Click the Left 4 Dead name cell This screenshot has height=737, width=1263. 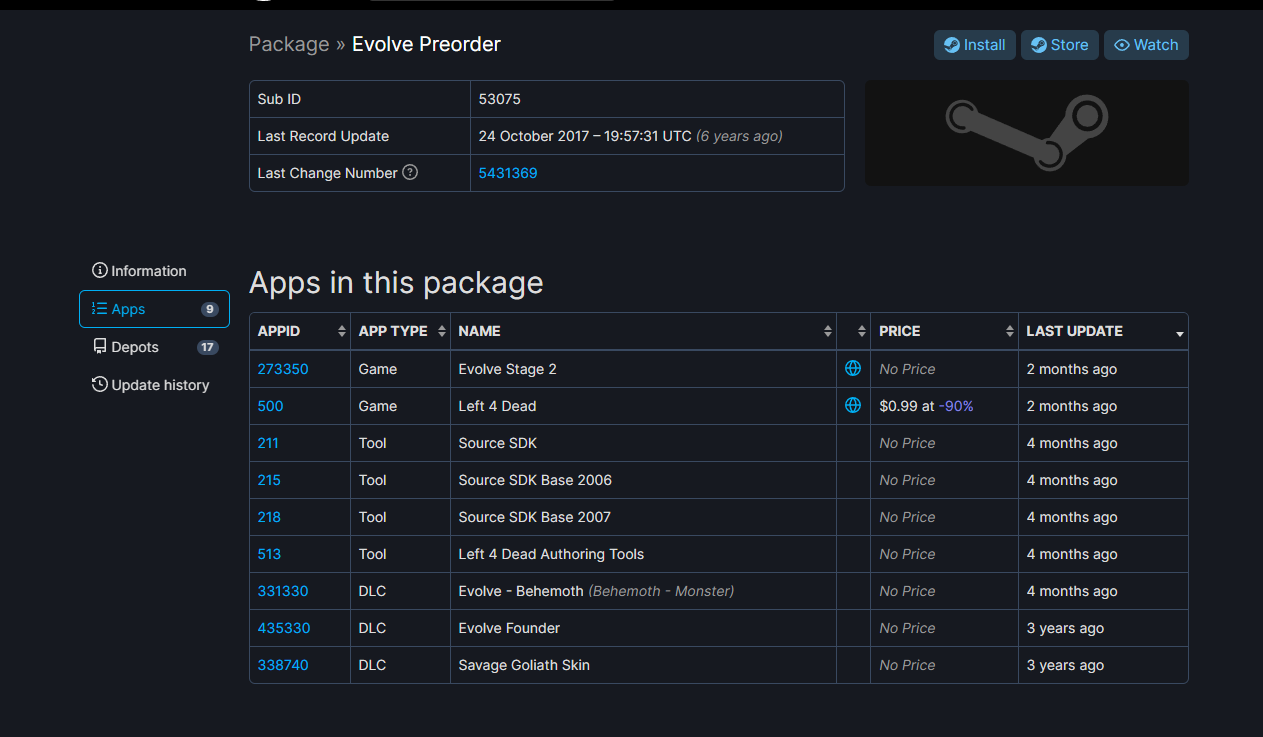[x=643, y=406]
